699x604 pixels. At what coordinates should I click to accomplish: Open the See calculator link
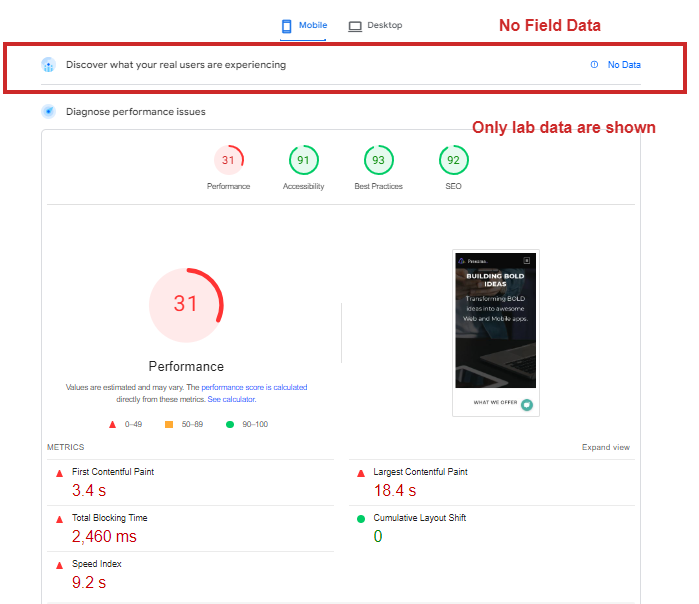pyautogui.click(x=232, y=399)
